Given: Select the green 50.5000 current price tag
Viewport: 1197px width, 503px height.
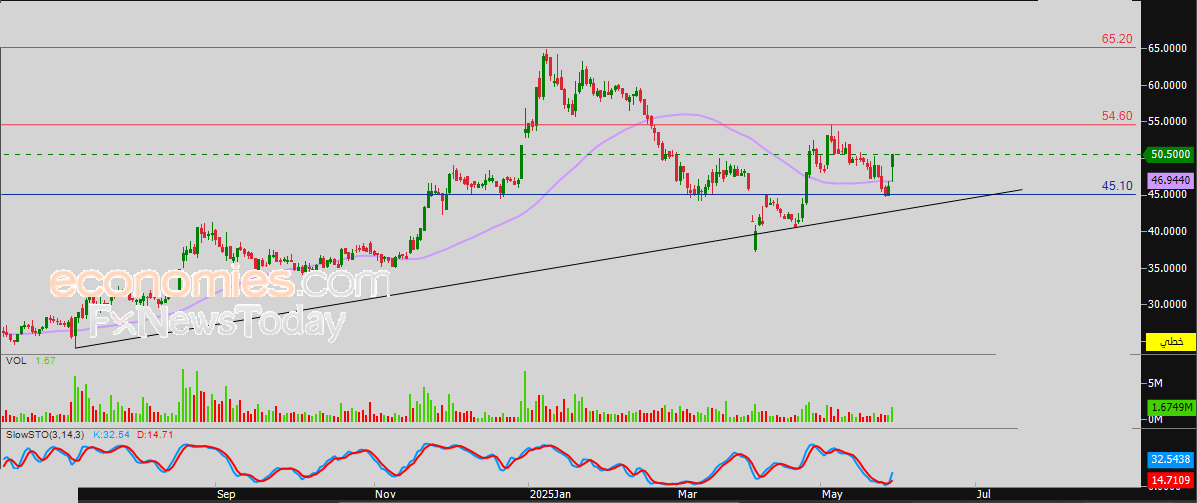Looking at the screenshot, I should [x=1170, y=154].
